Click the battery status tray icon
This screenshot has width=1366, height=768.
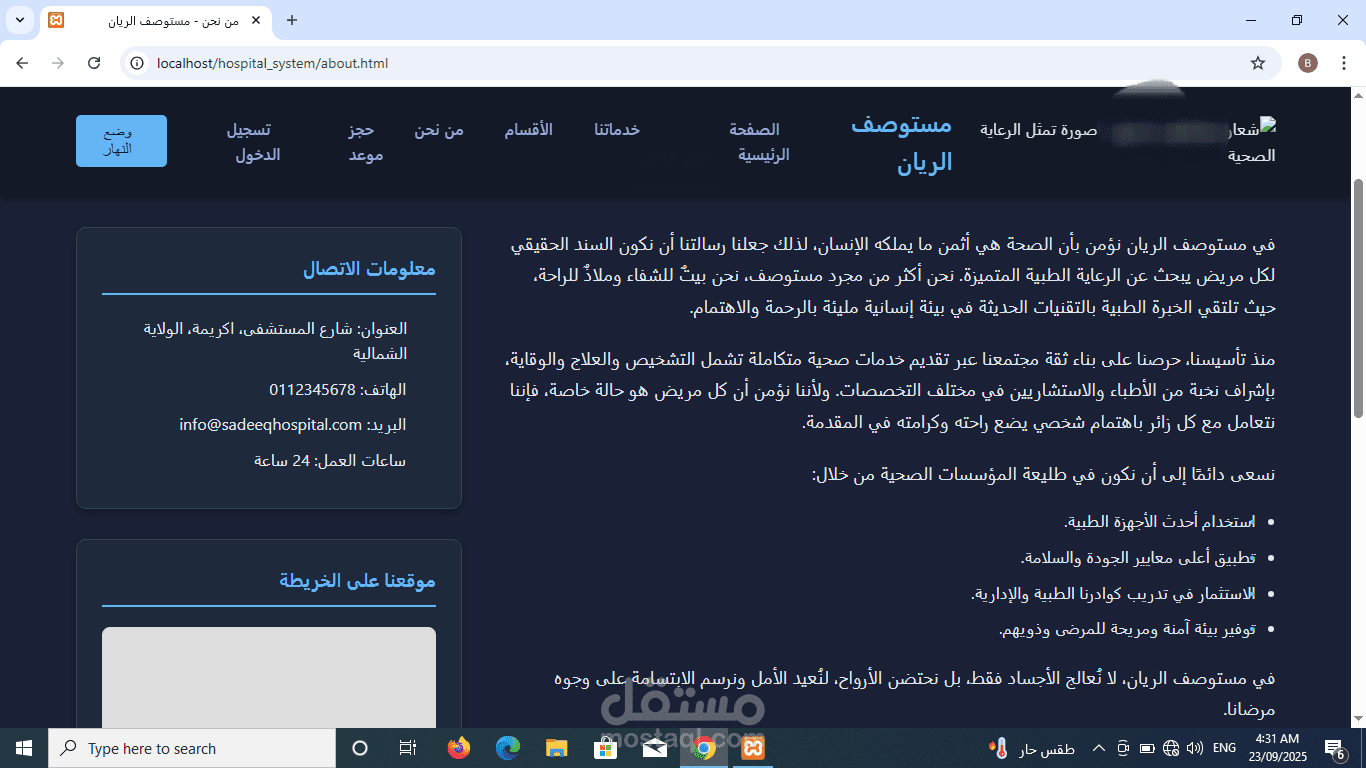[x=1146, y=748]
